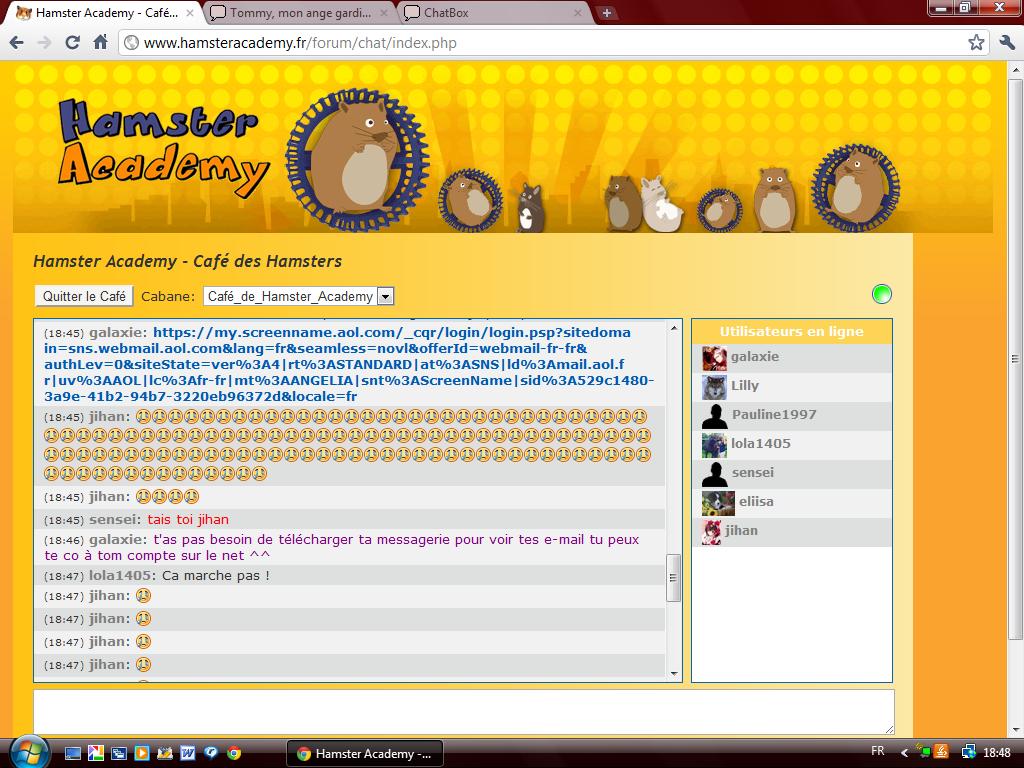Select user lola1405 in online users
This screenshot has height=768, width=1024.
[760, 444]
